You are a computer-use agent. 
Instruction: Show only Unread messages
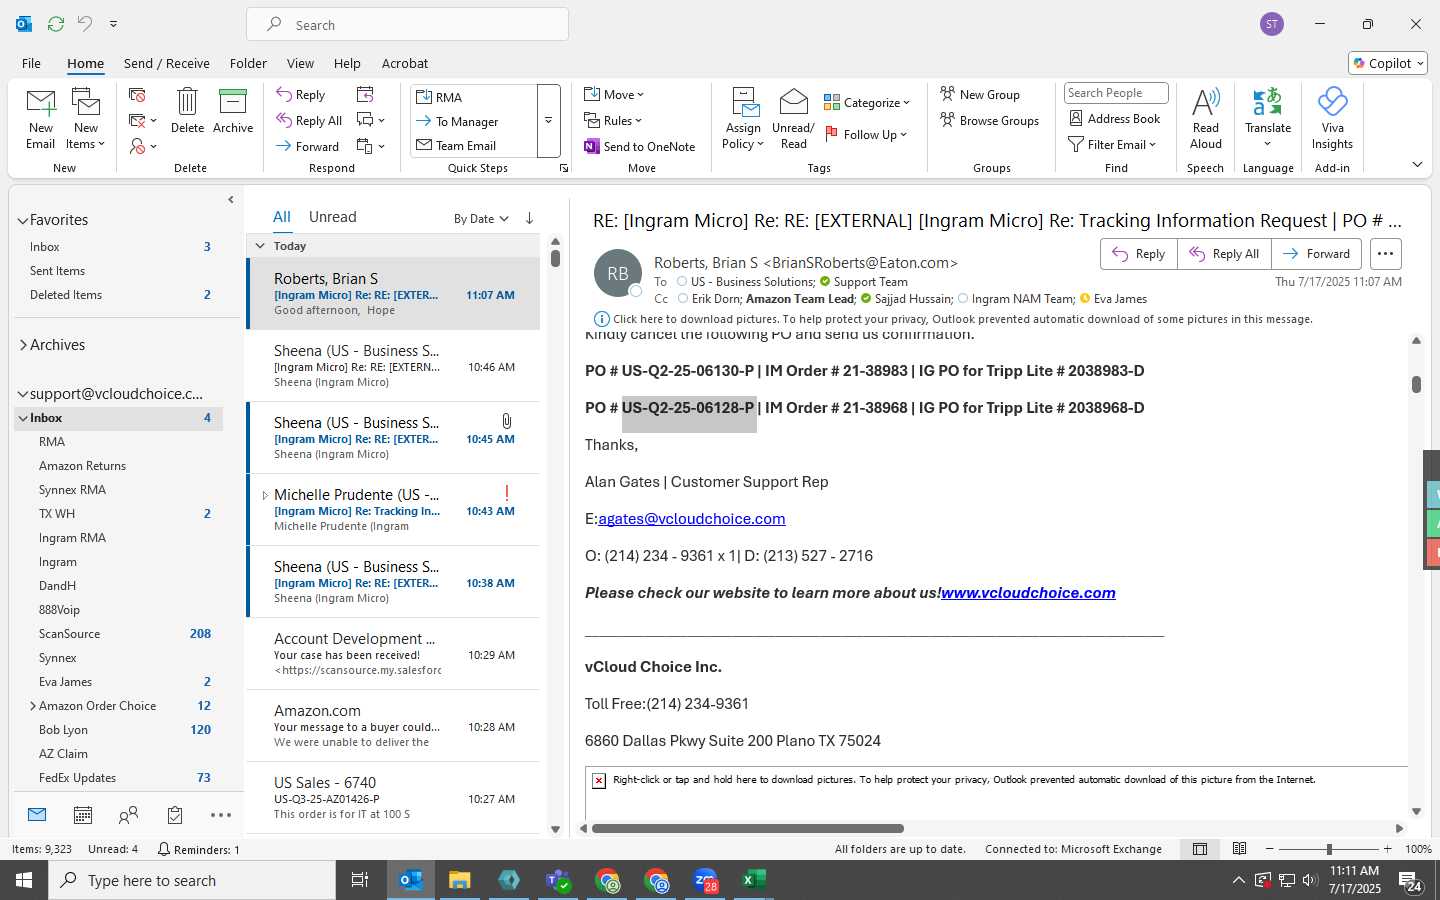(x=333, y=217)
